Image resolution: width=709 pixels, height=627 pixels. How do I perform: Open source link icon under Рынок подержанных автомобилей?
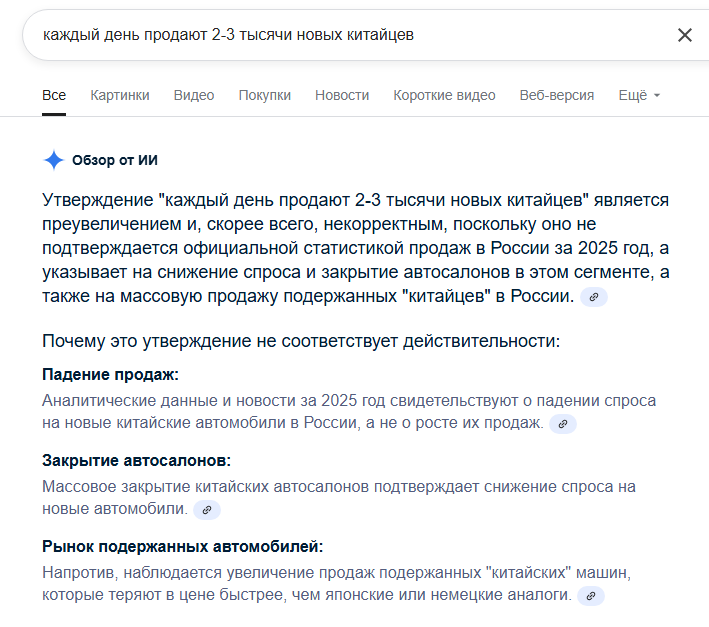coord(591,596)
